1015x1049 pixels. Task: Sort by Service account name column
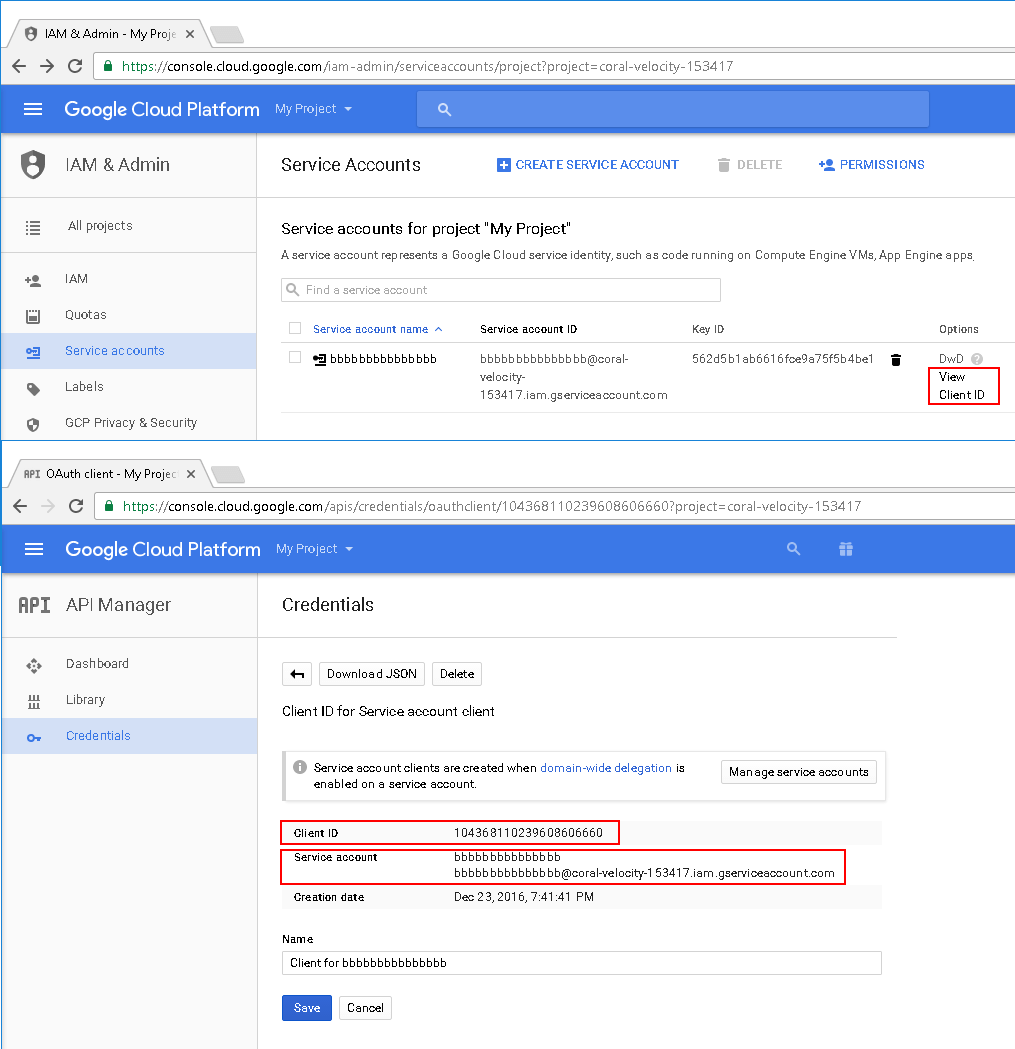(377, 329)
